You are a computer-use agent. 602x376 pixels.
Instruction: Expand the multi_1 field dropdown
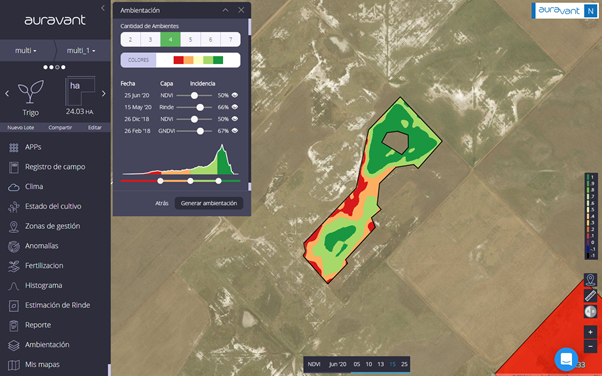coord(81,51)
